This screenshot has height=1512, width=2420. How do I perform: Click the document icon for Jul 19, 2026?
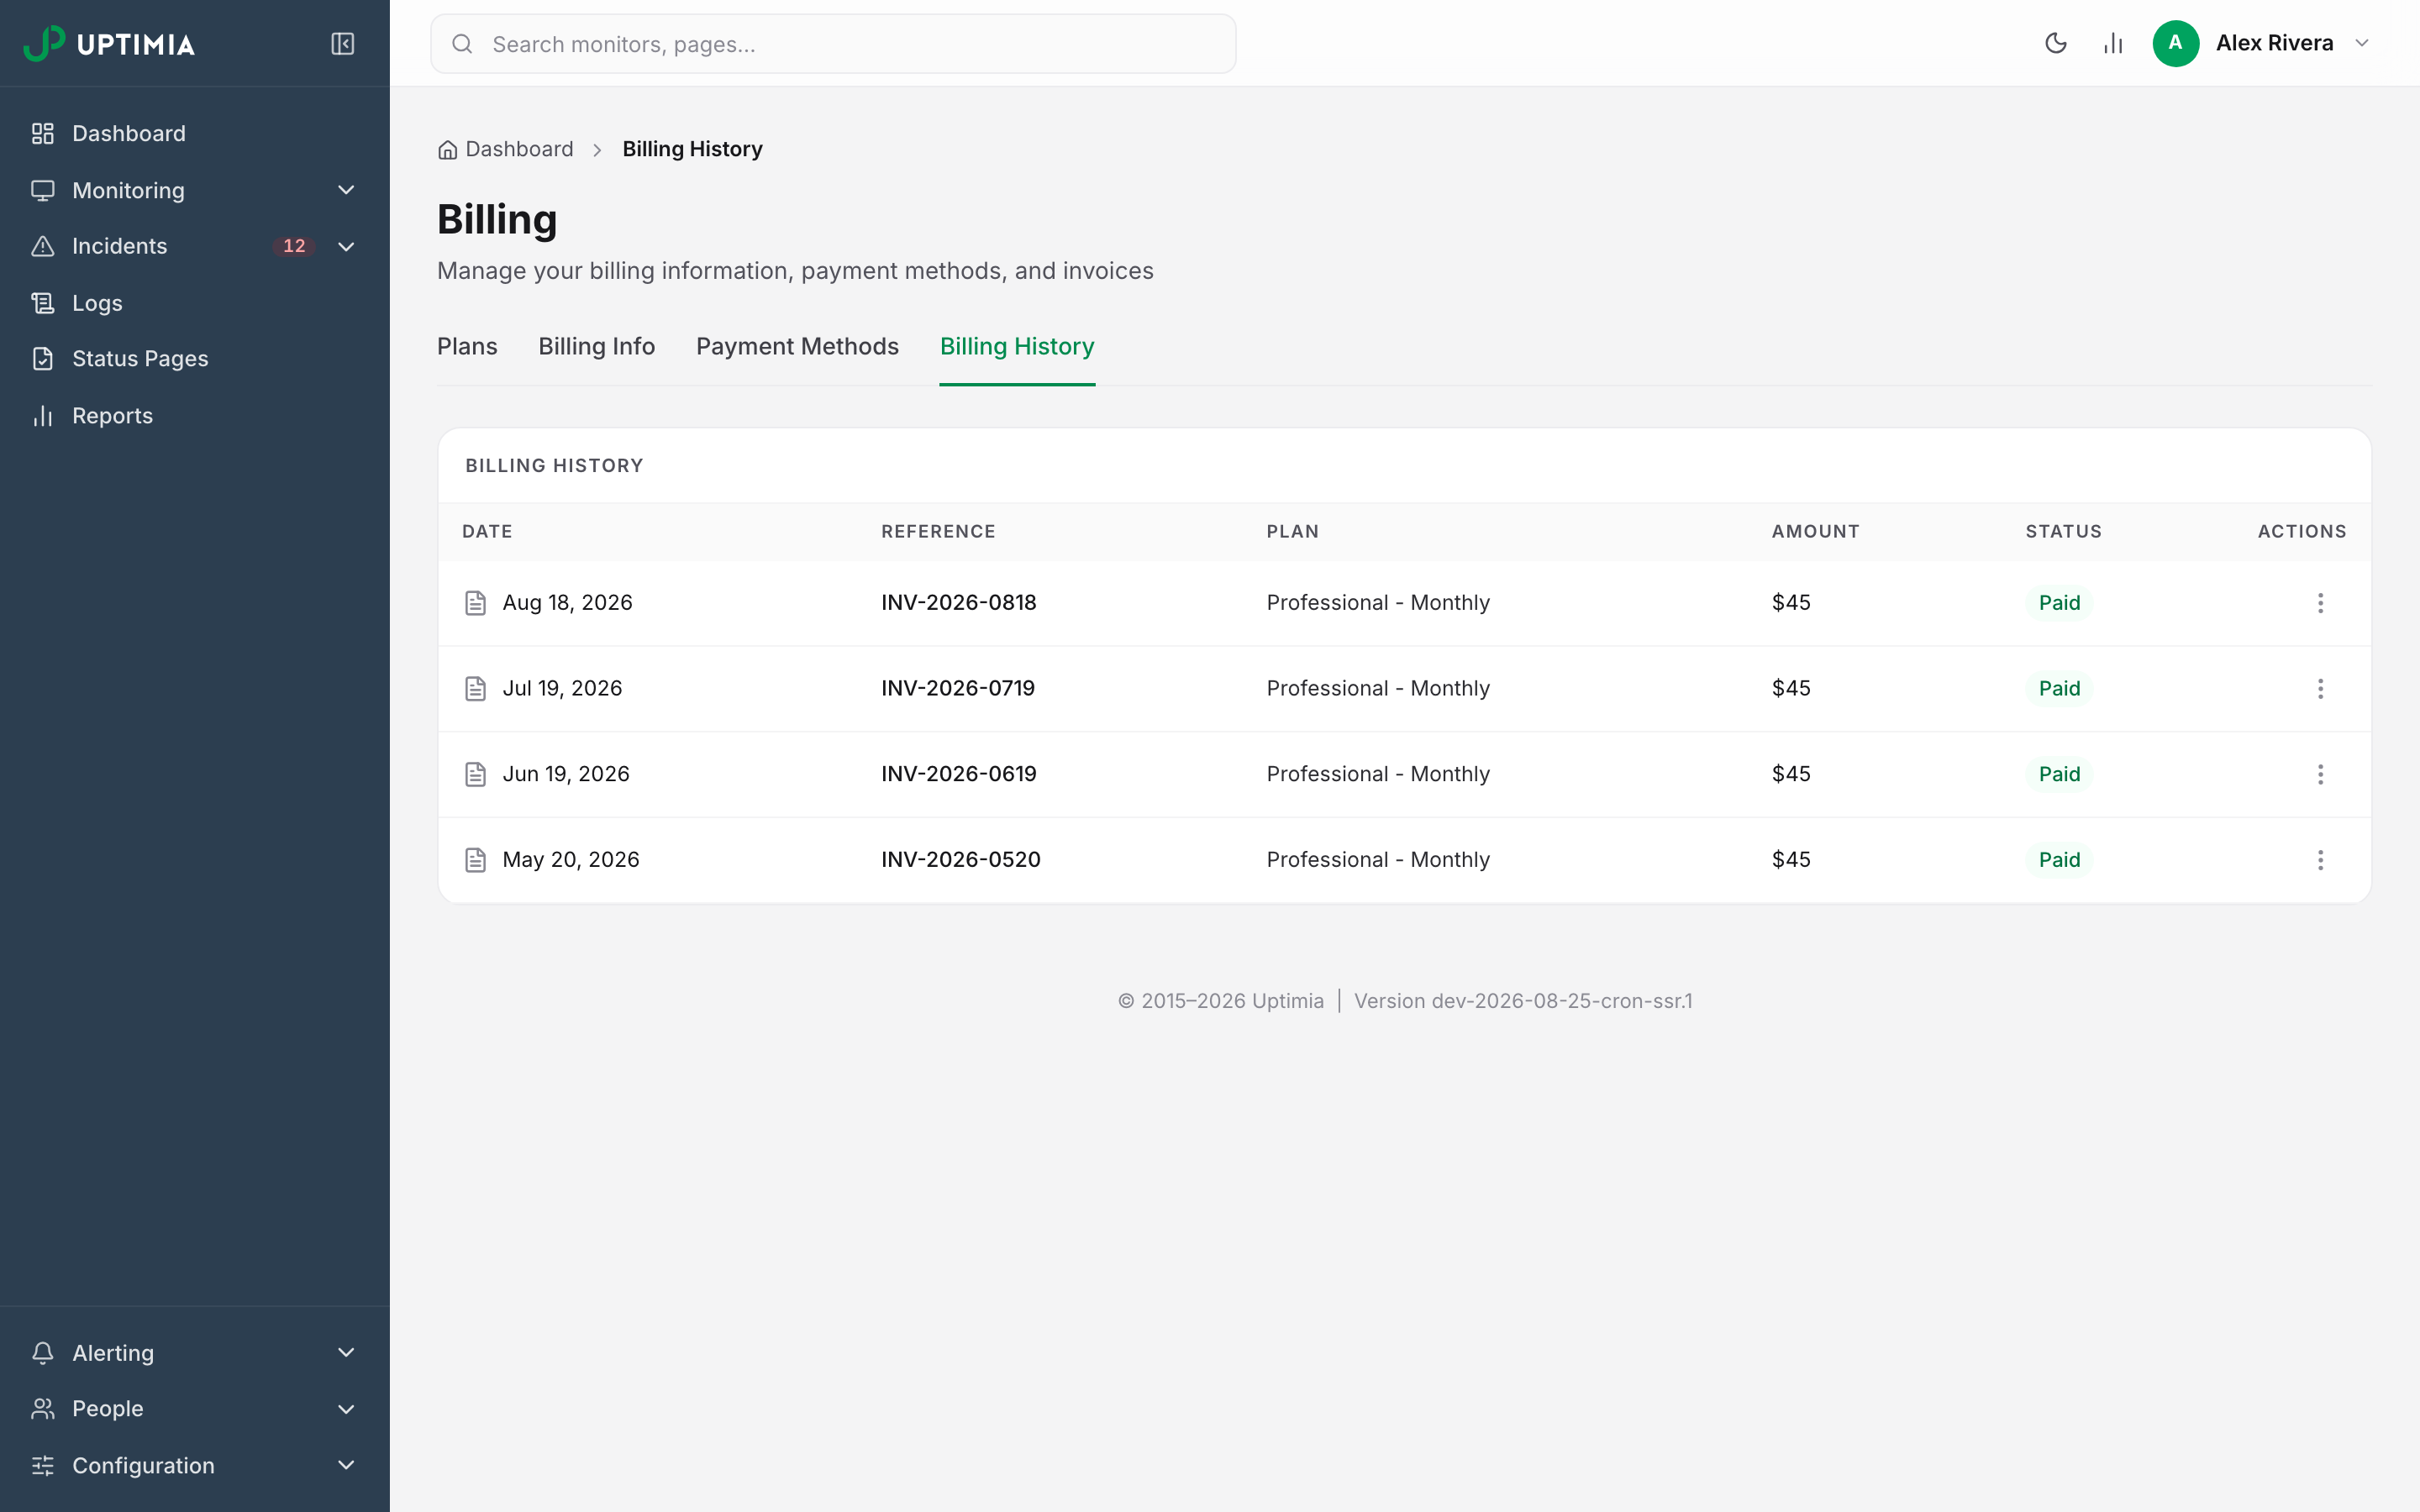[476, 689]
